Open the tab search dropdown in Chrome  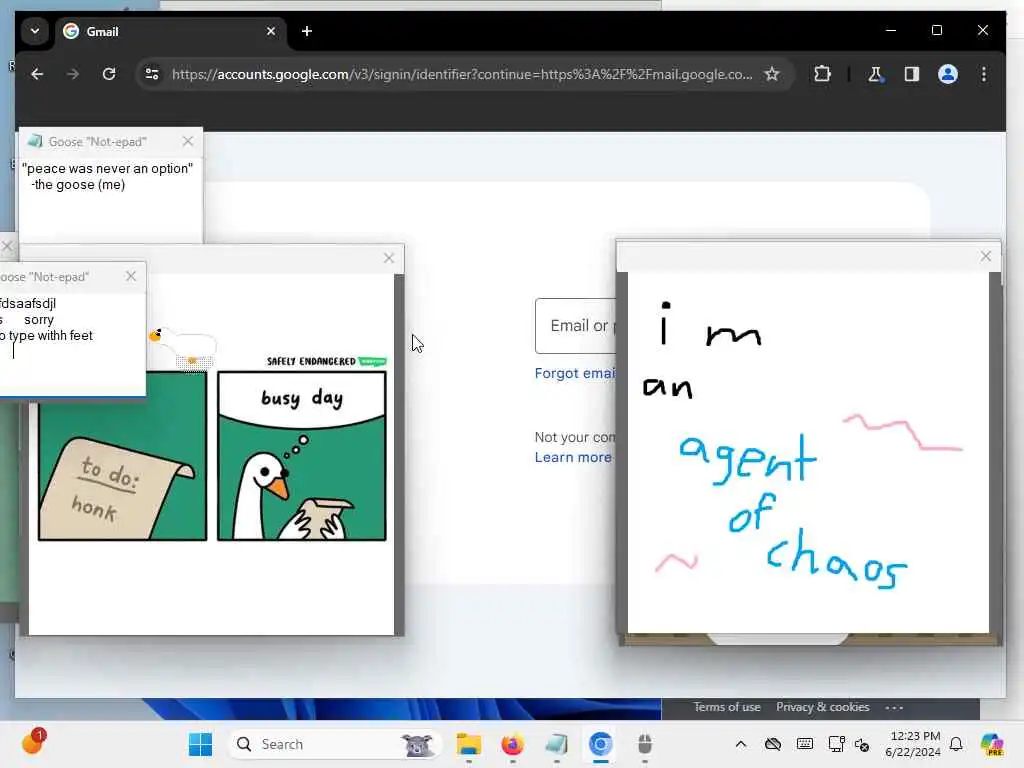tap(35, 31)
